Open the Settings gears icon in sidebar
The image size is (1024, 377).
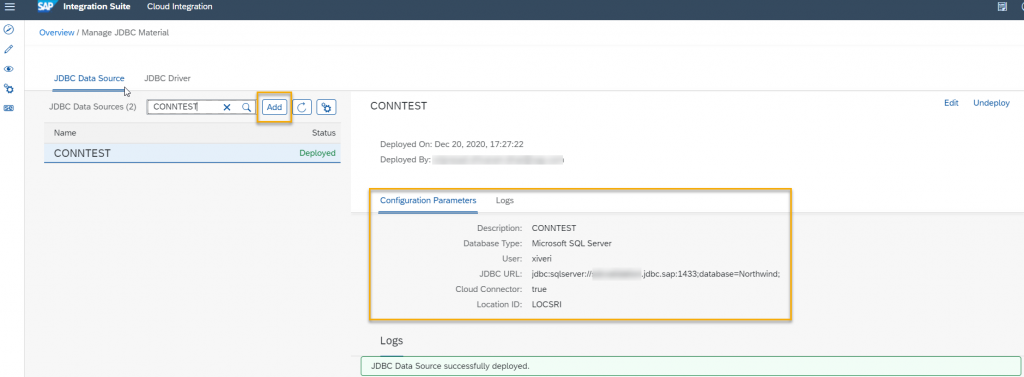click(9, 88)
